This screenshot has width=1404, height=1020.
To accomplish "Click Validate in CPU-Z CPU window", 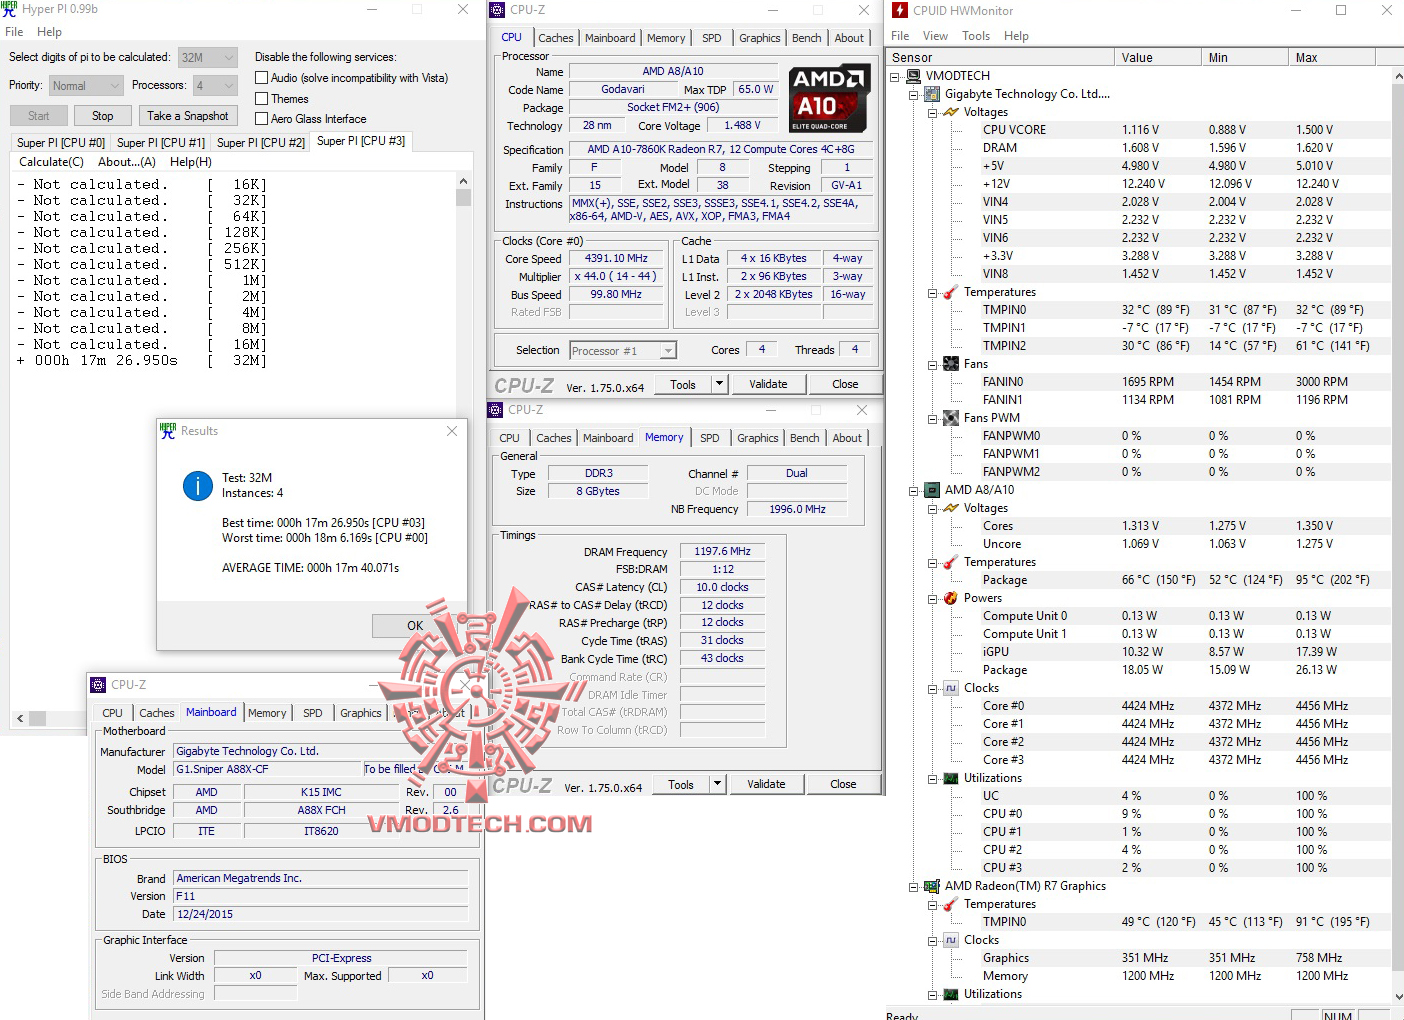I will click(768, 384).
